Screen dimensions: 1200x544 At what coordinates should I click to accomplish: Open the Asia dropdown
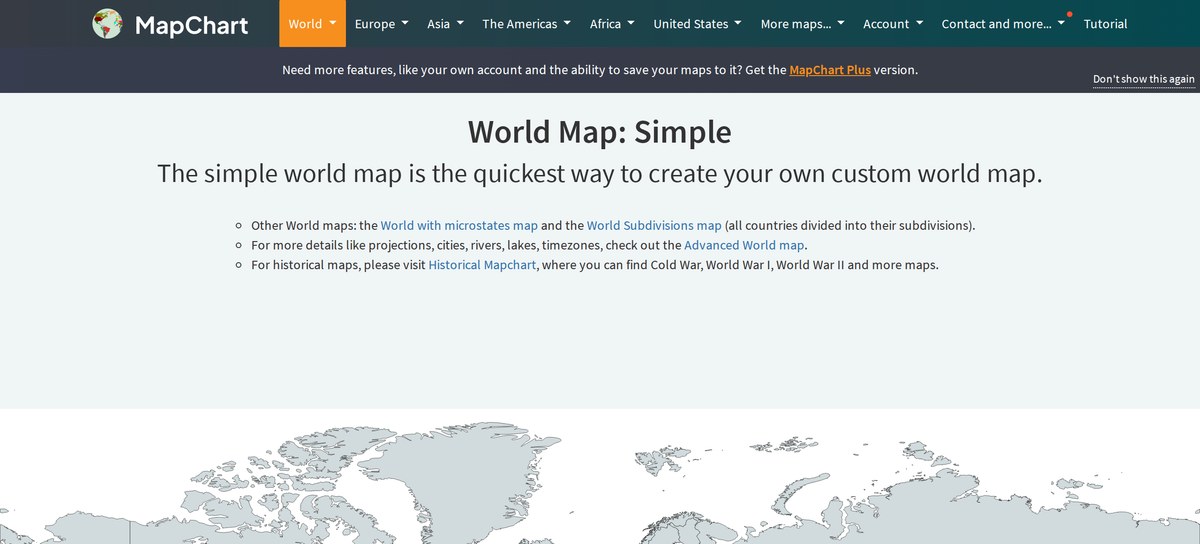pyautogui.click(x=445, y=24)
